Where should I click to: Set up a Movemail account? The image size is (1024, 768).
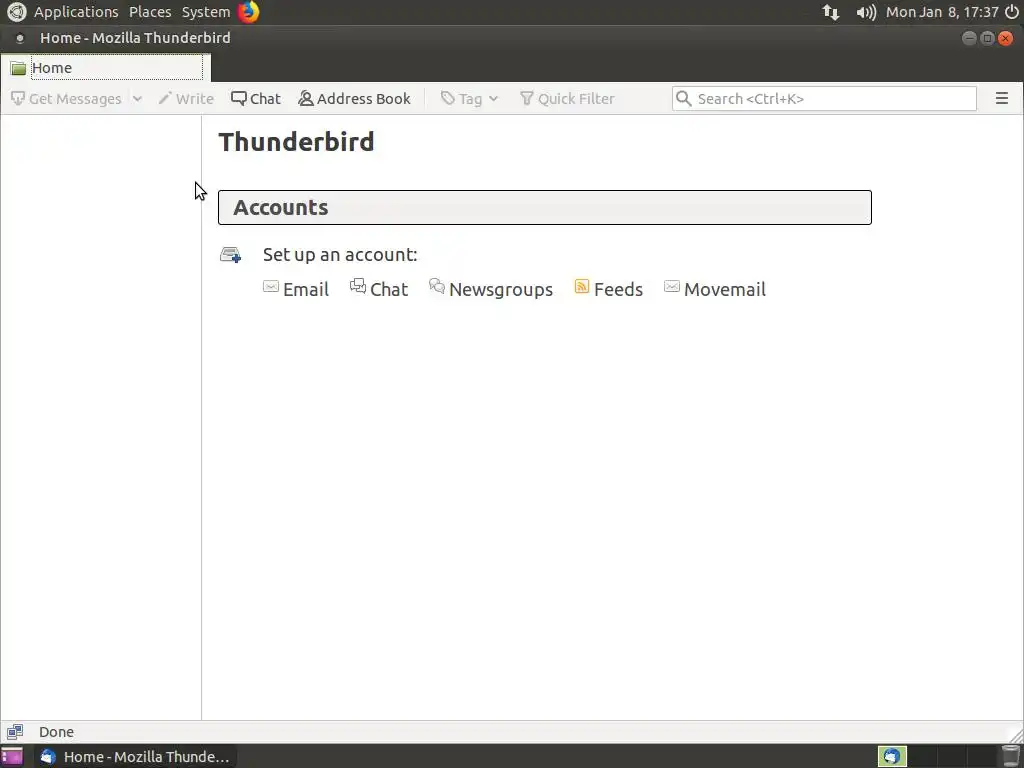(x=714, y=289)
